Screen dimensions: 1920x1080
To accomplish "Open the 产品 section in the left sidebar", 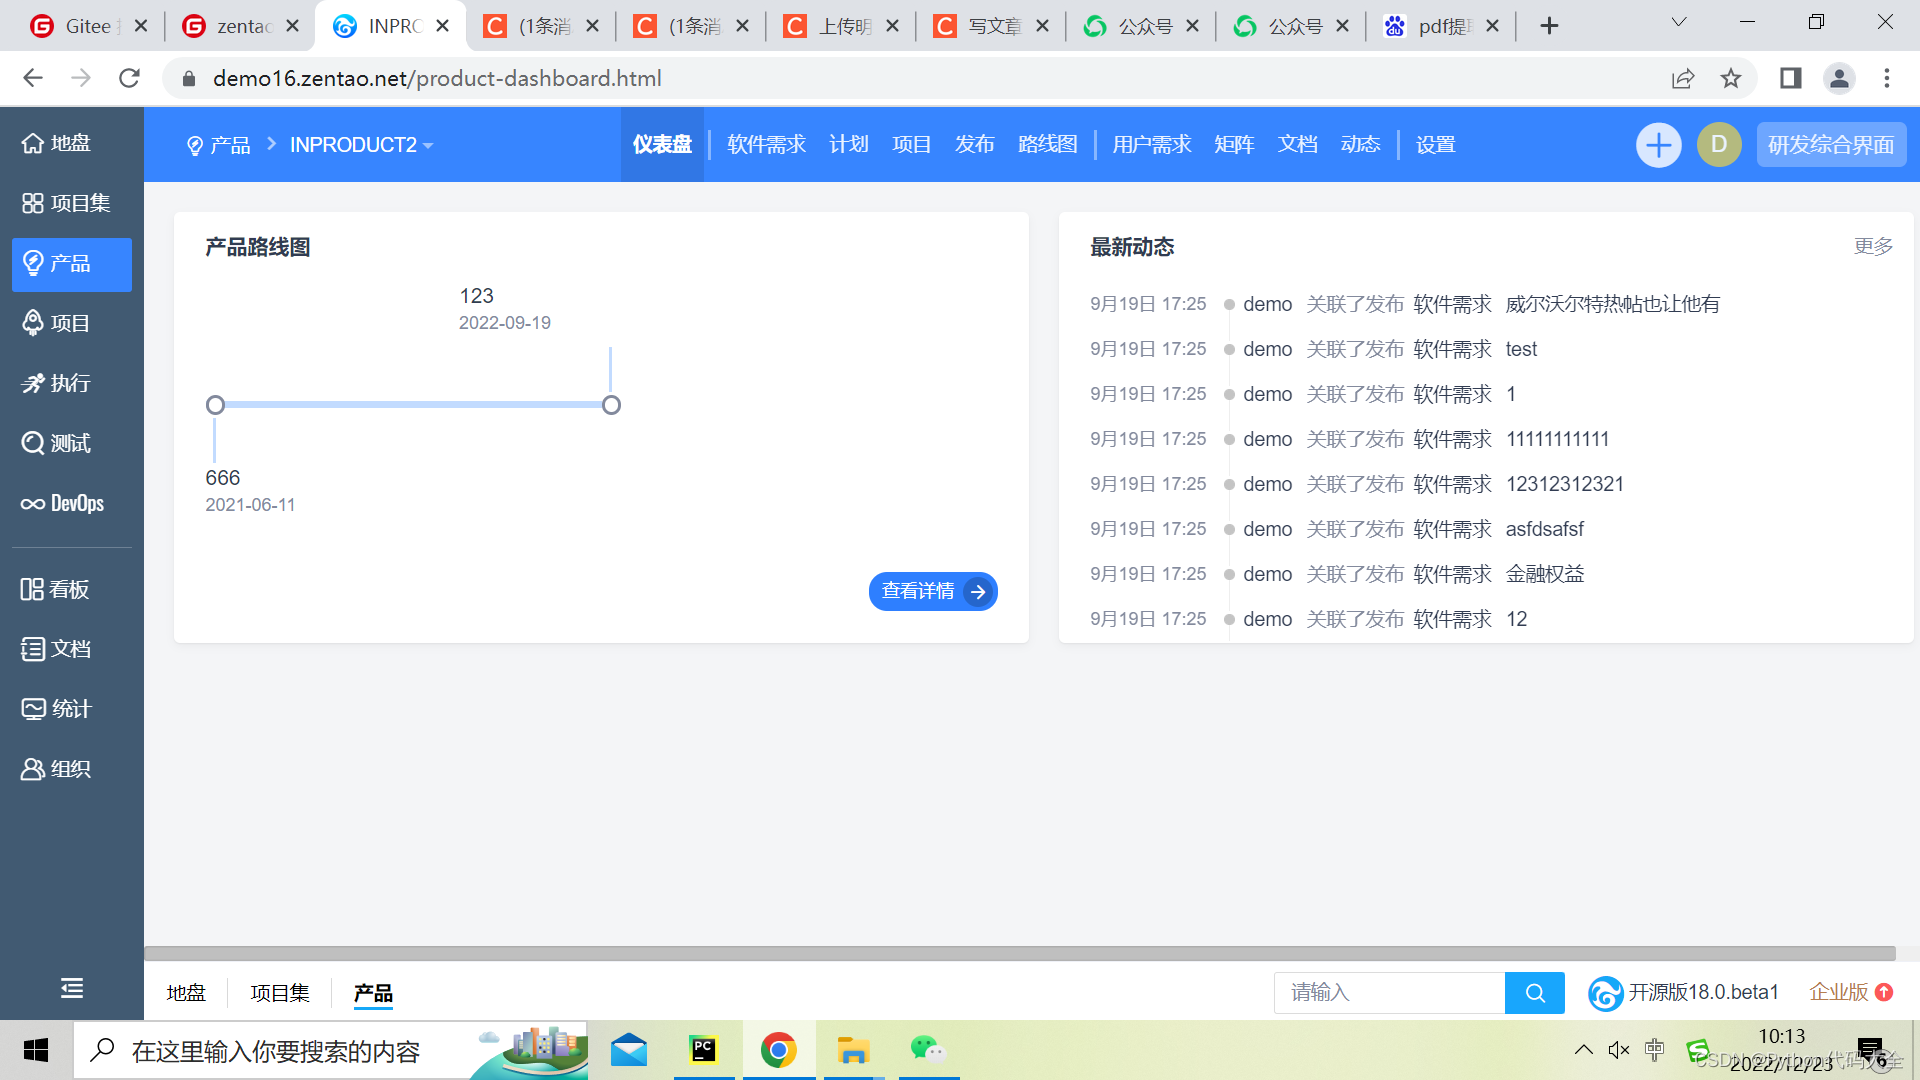I will pyautogui.click(x=70, y=263).
